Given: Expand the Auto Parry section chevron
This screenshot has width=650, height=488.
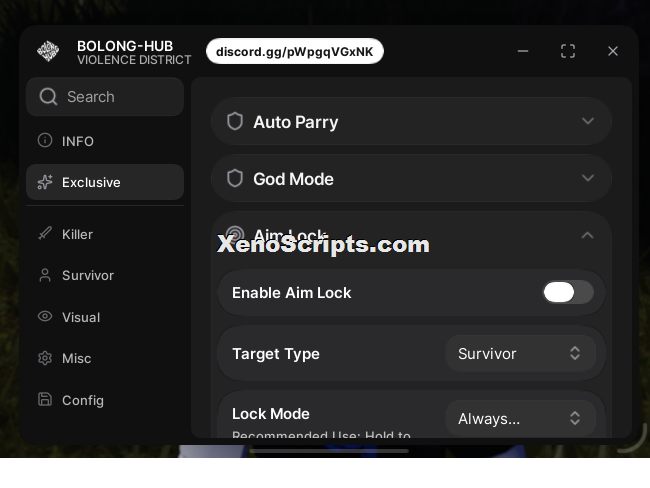Looking at the screenshot, I should tap(588, 121).
